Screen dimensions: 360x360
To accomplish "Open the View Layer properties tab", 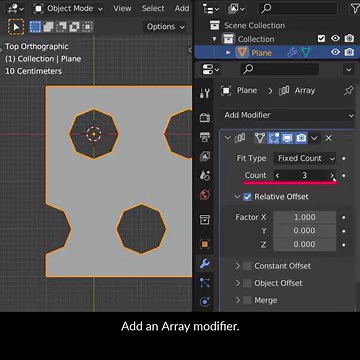I will point(205,156).
